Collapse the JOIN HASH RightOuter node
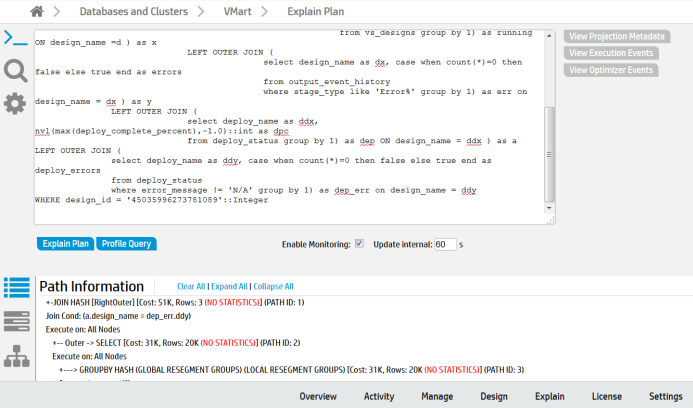 pyautogui.click(x=50, y=302)
